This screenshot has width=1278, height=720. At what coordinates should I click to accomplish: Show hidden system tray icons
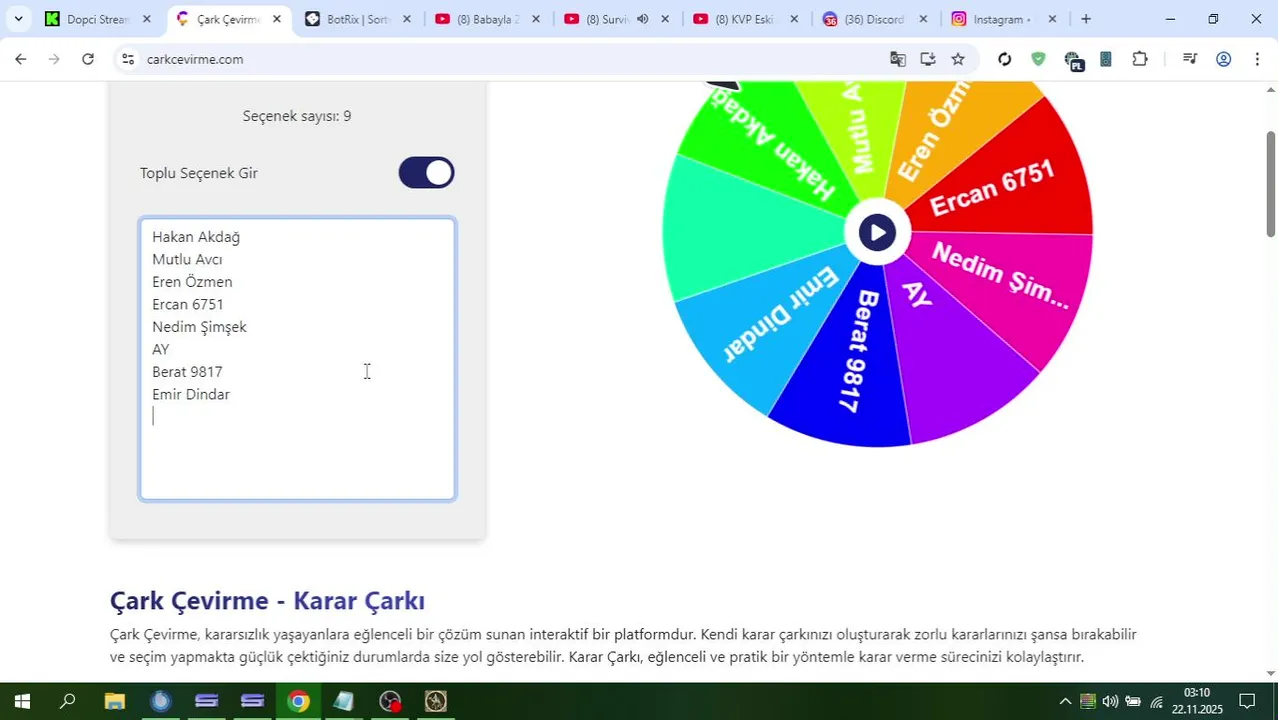tap(1065, 701)
